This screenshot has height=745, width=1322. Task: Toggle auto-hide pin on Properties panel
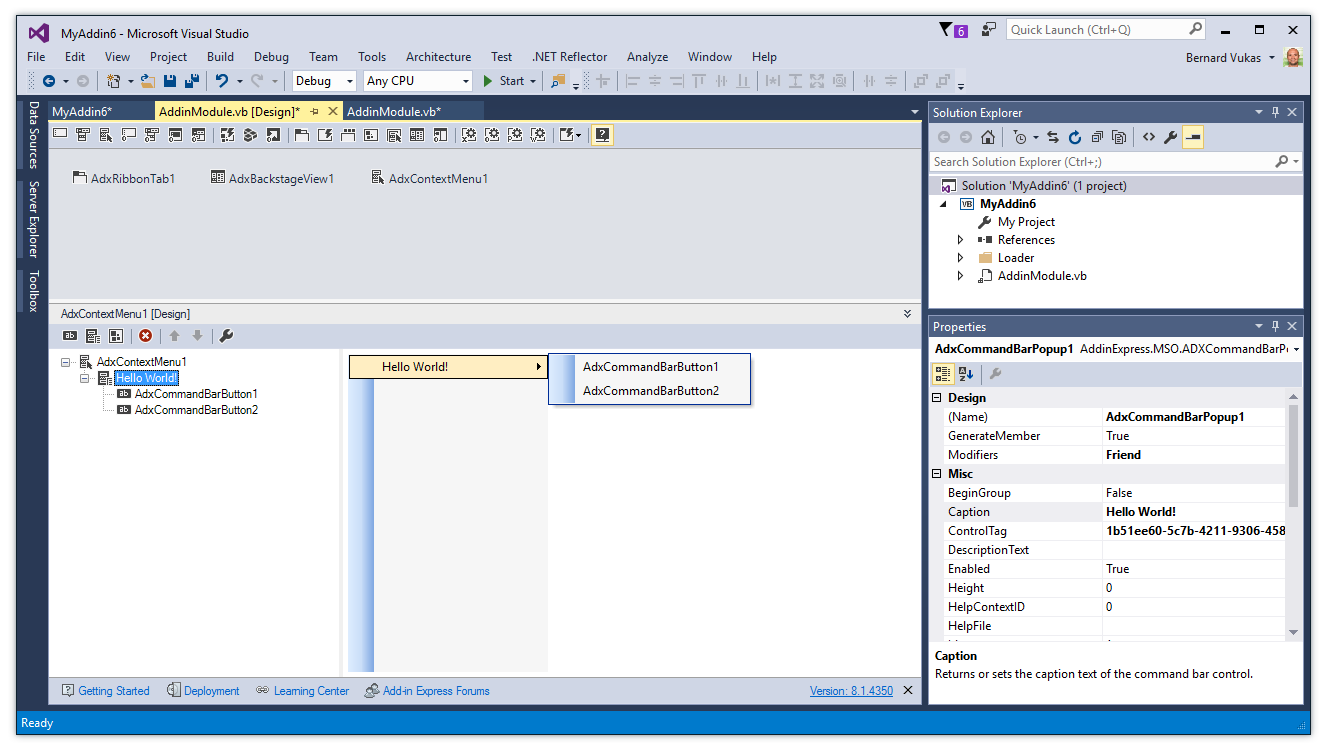[x=1275, y=326]
